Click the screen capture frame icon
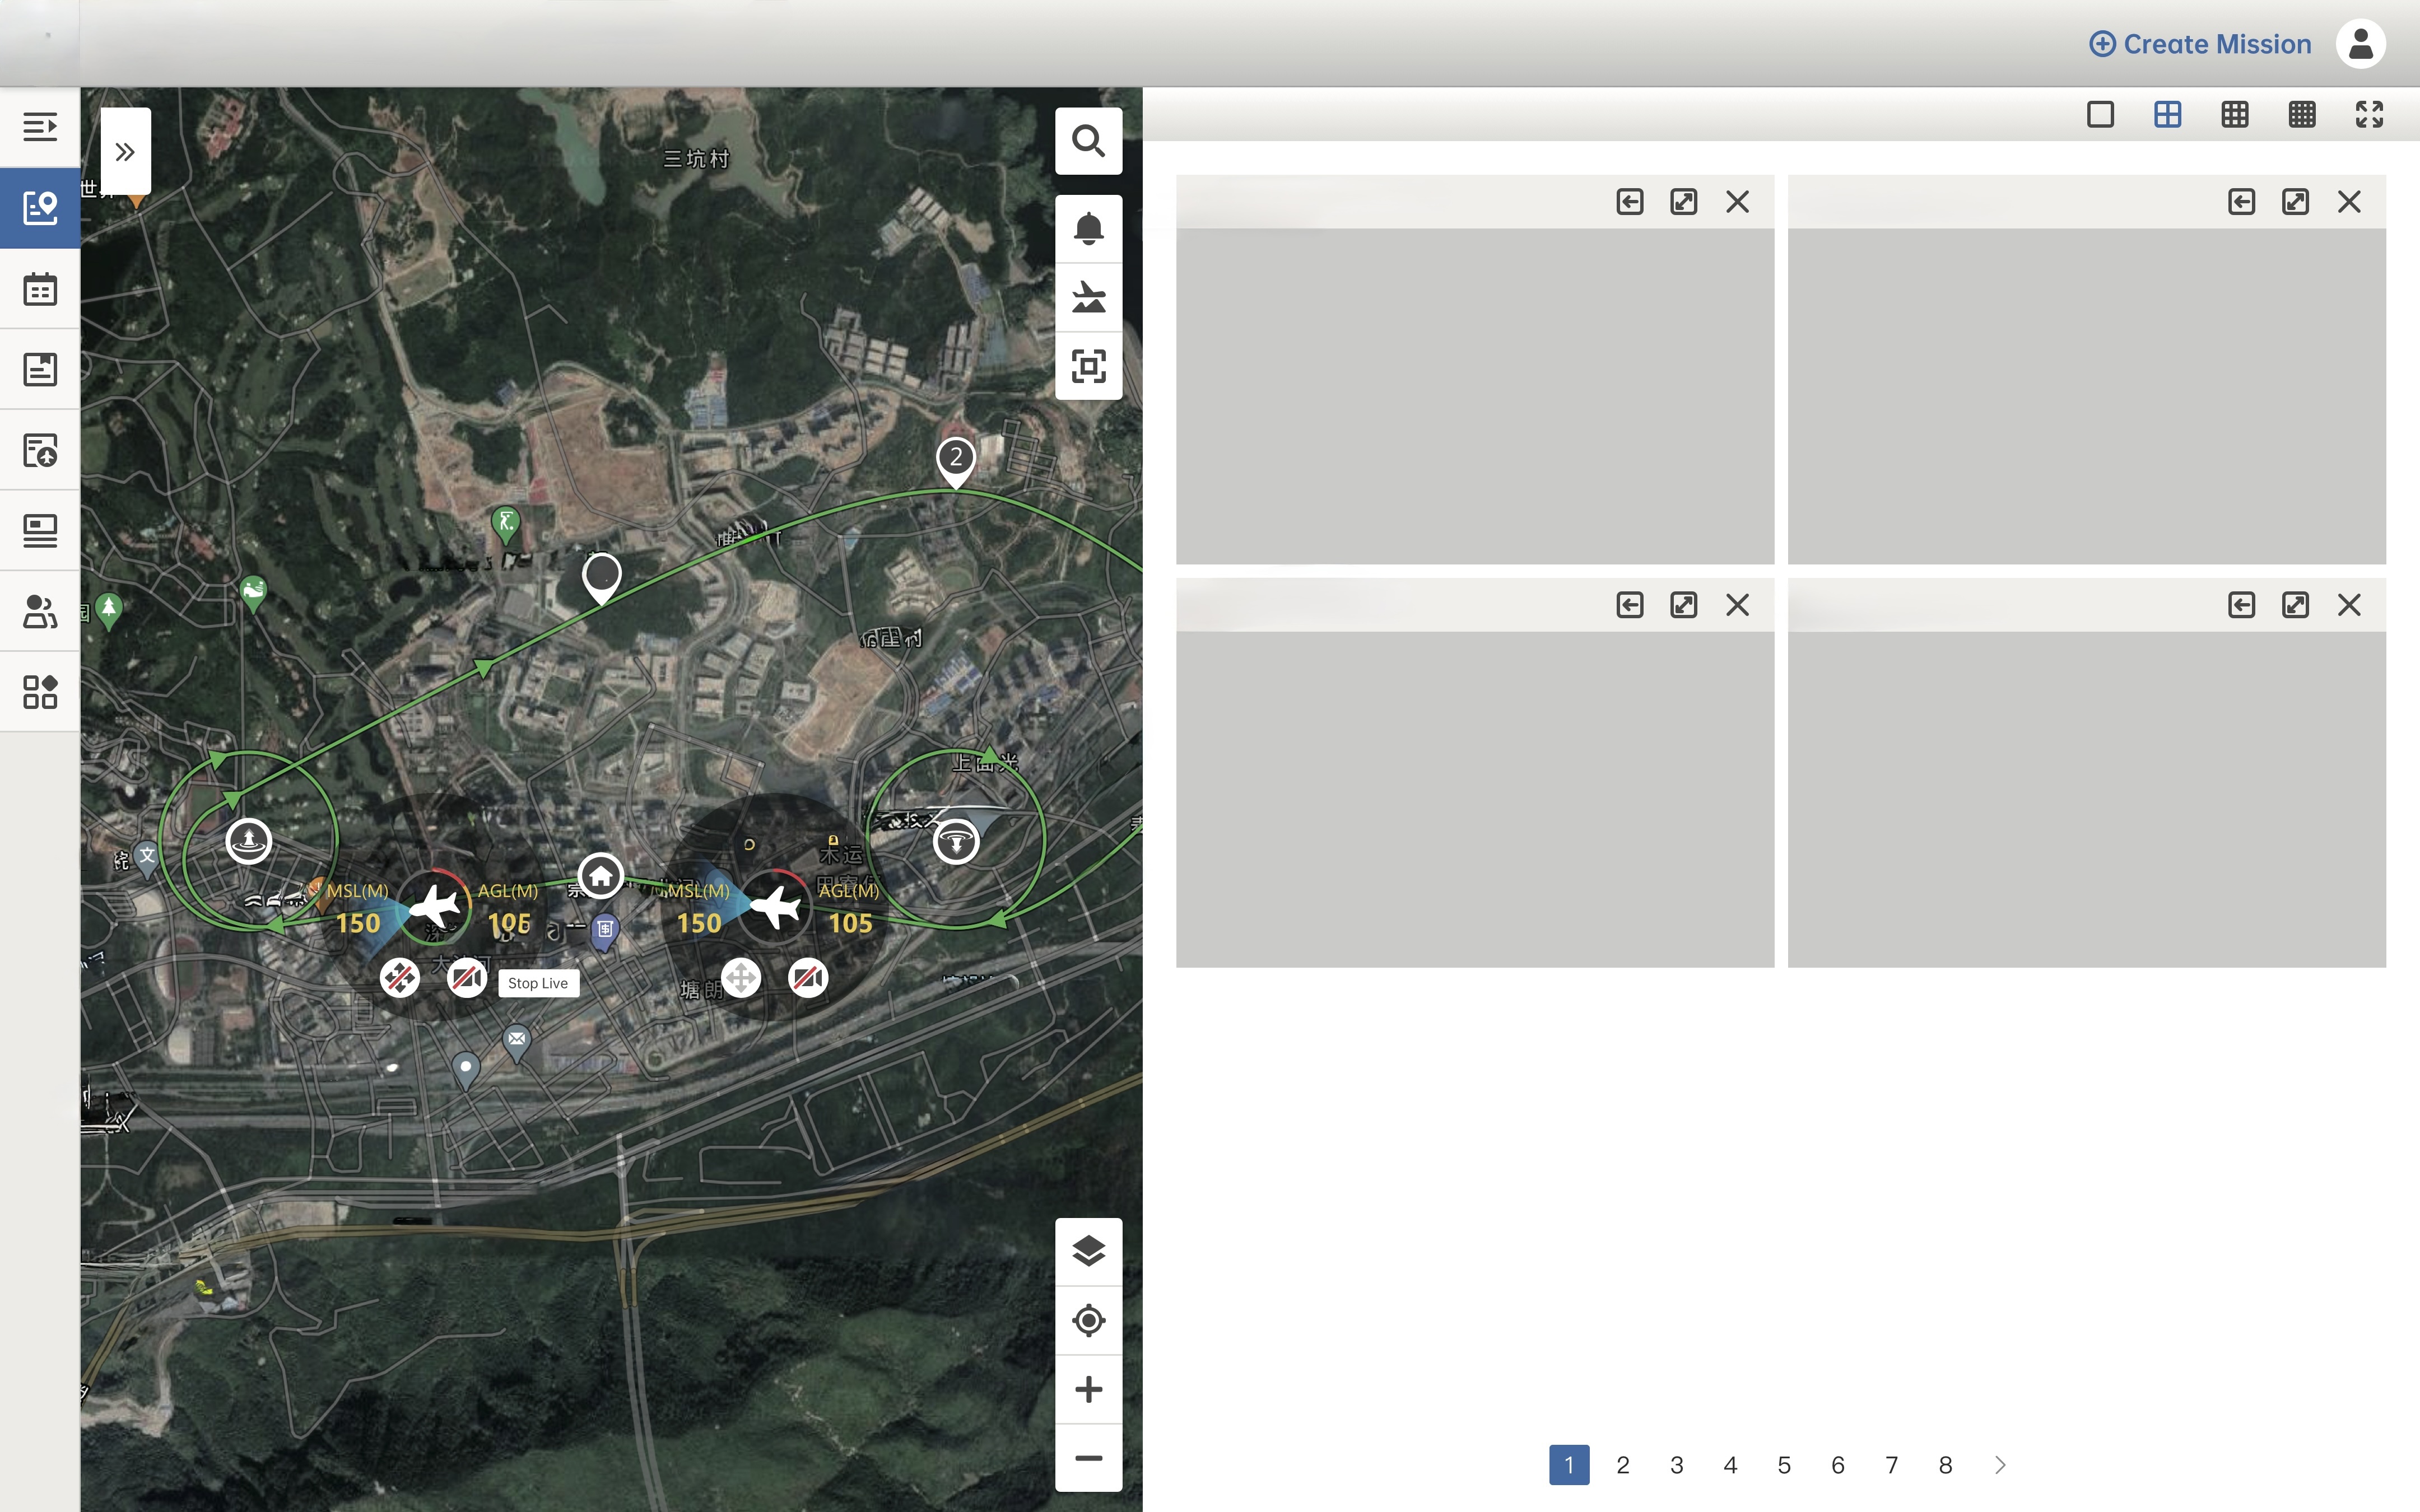This screenshot has width=2420, height=1512. 1089,366
